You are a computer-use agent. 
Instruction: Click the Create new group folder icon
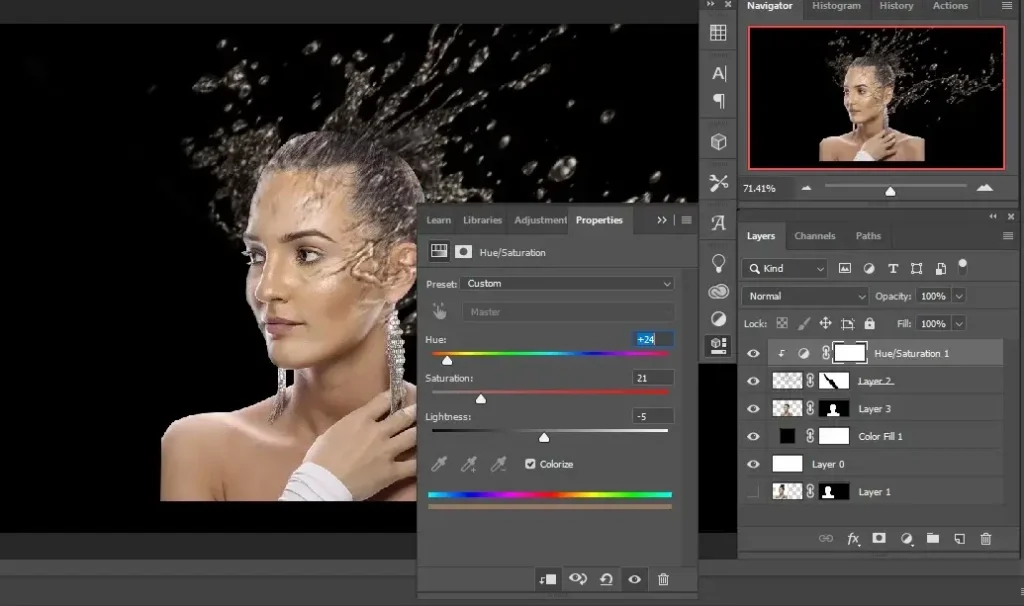933,539
